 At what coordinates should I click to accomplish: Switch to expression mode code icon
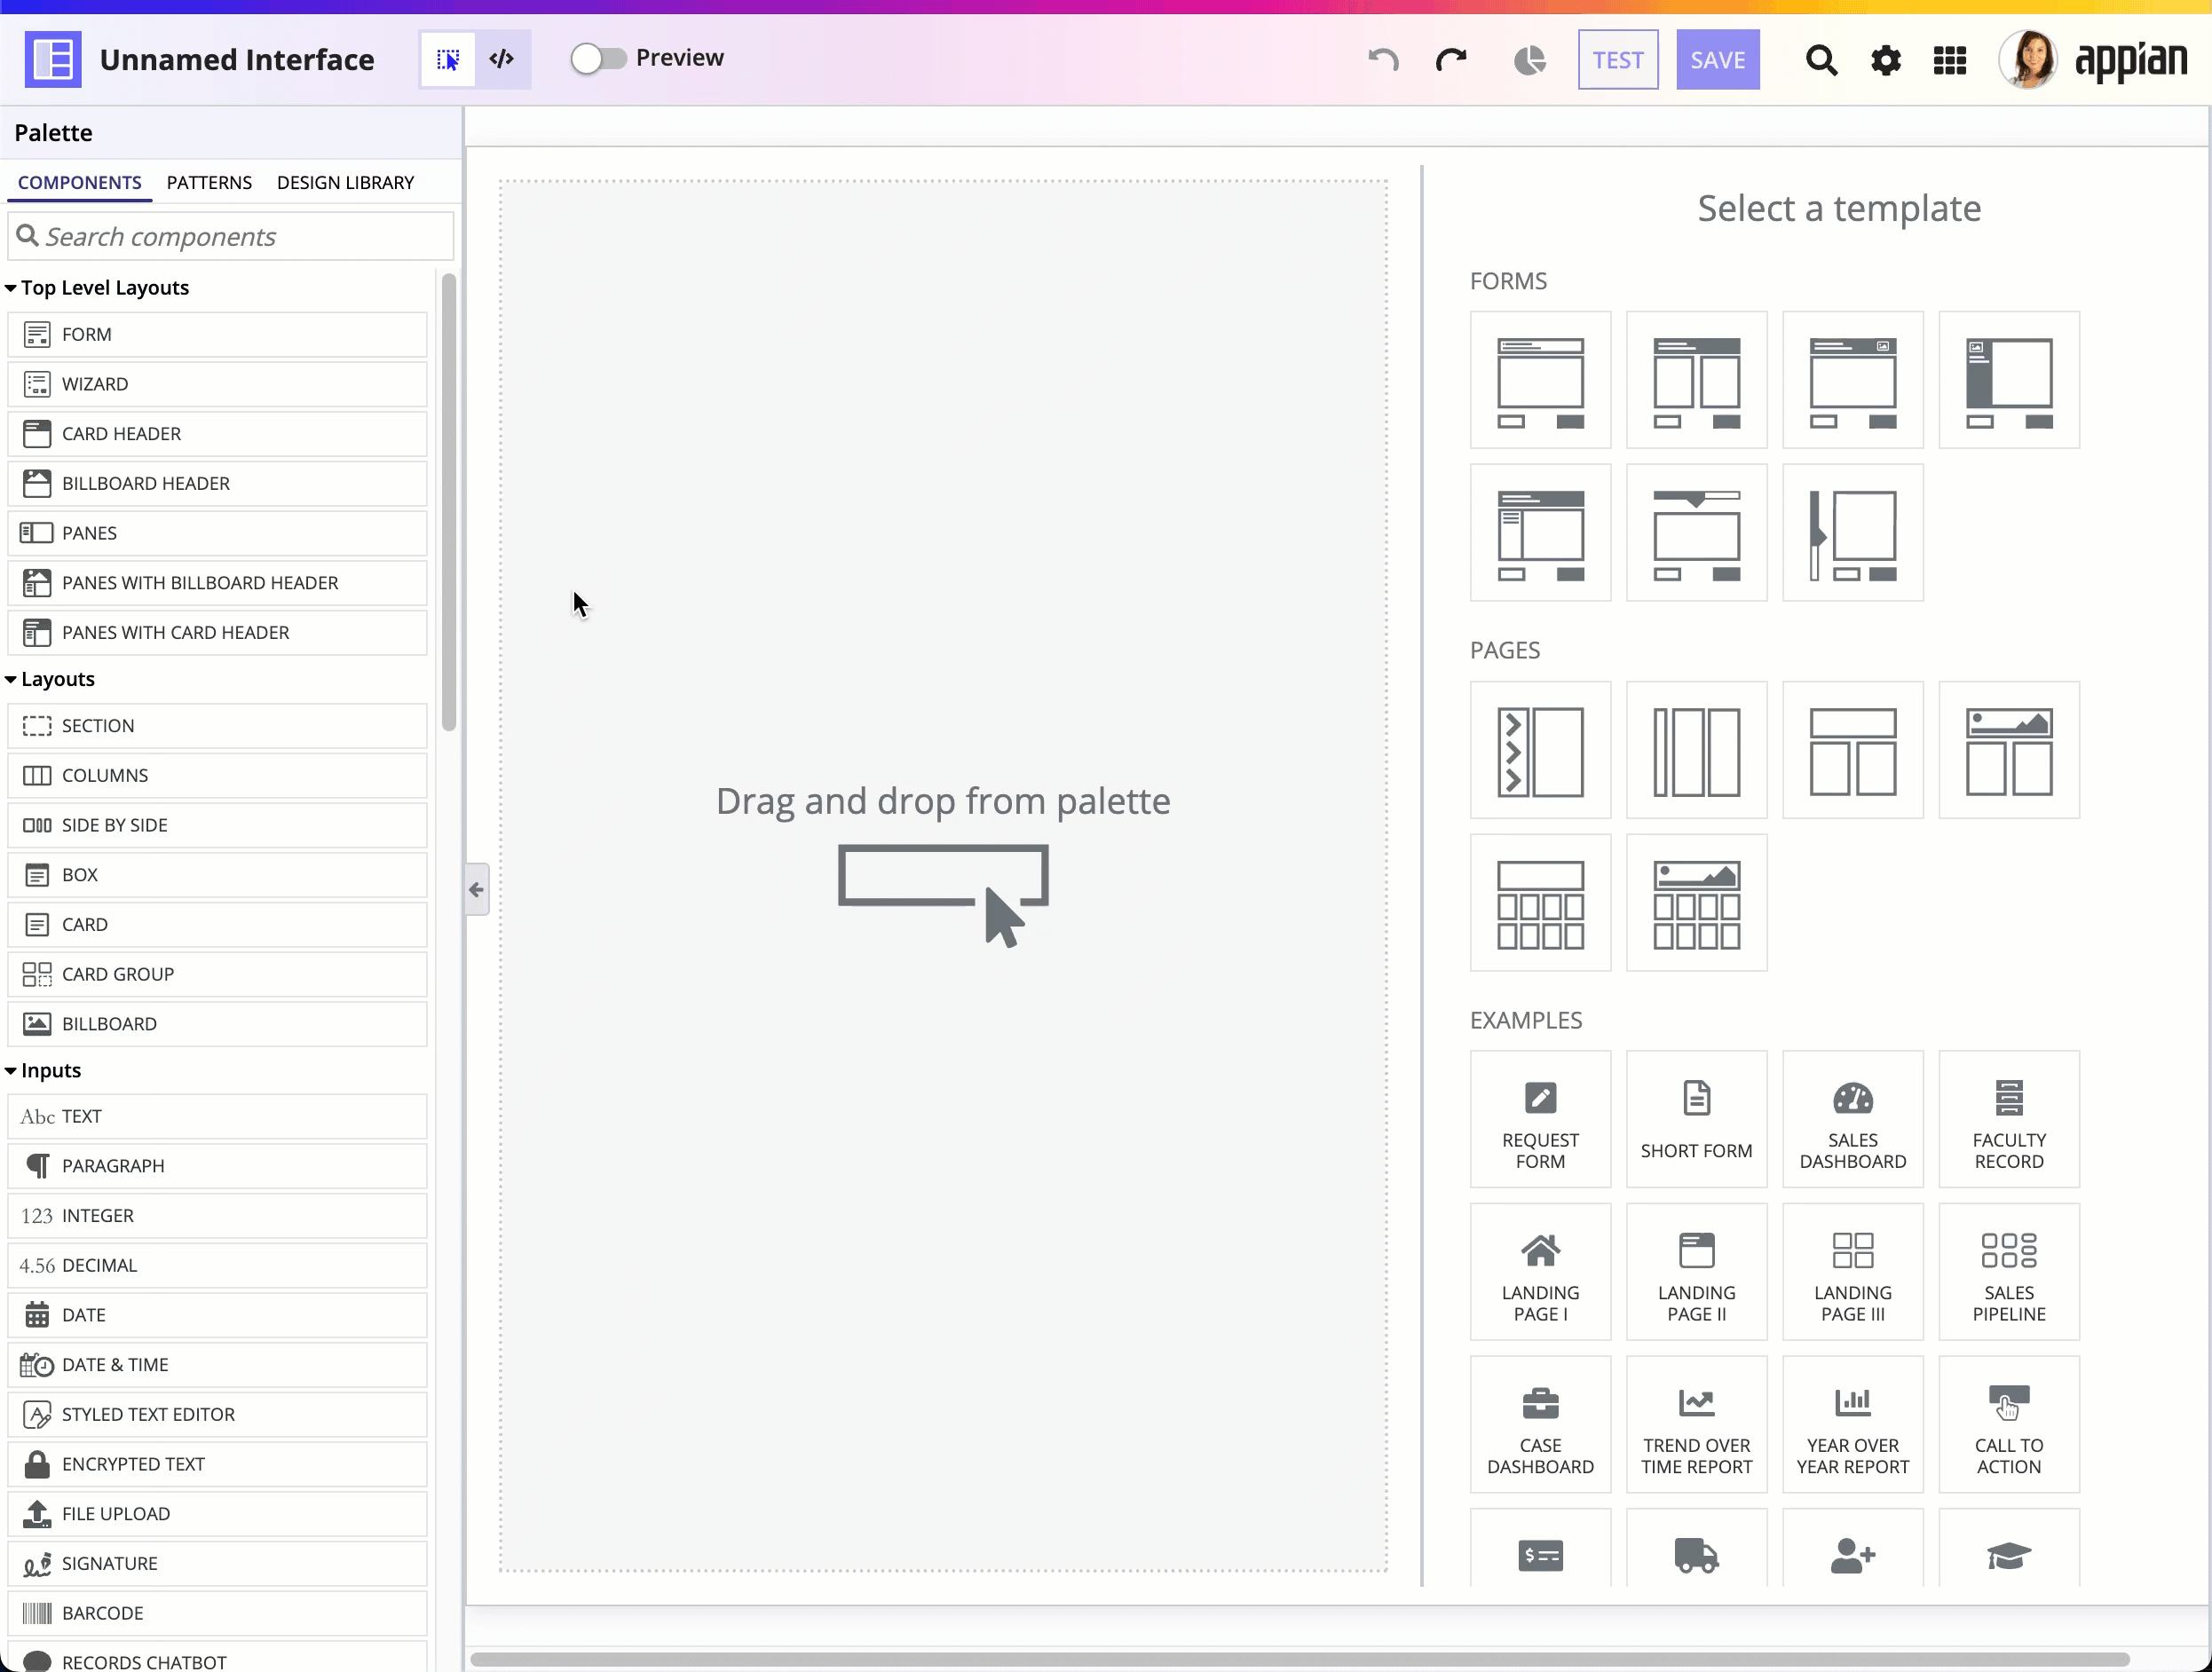502,60
